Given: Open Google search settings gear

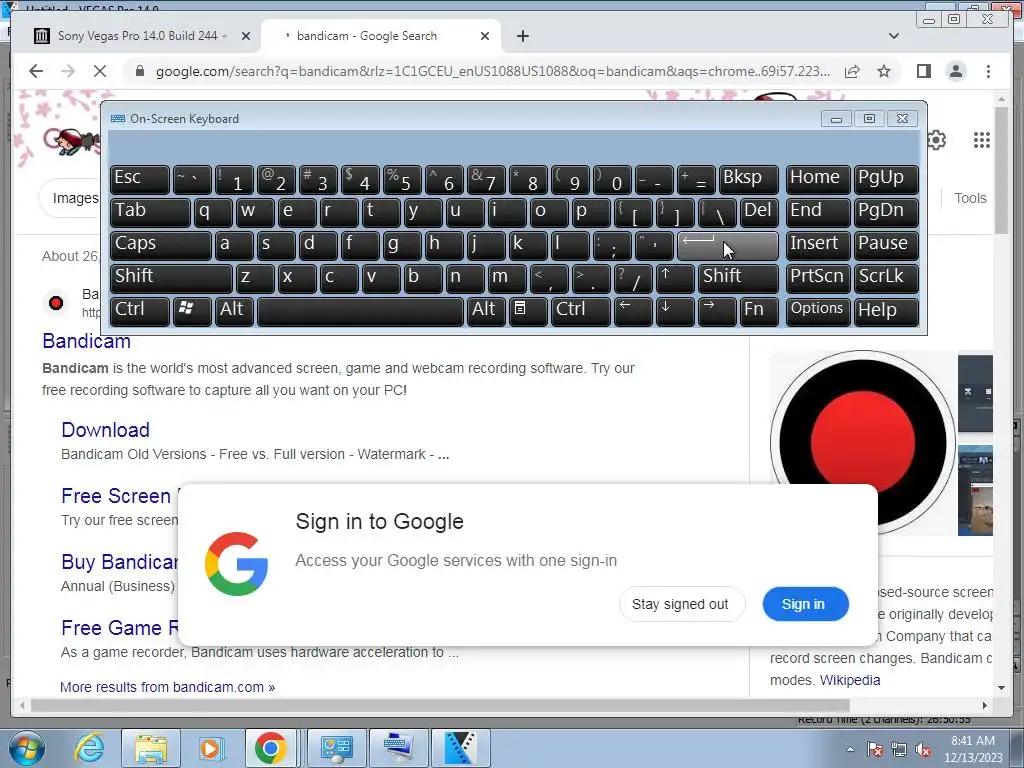Looking at the screenshot, I should (x=936, y=140).
